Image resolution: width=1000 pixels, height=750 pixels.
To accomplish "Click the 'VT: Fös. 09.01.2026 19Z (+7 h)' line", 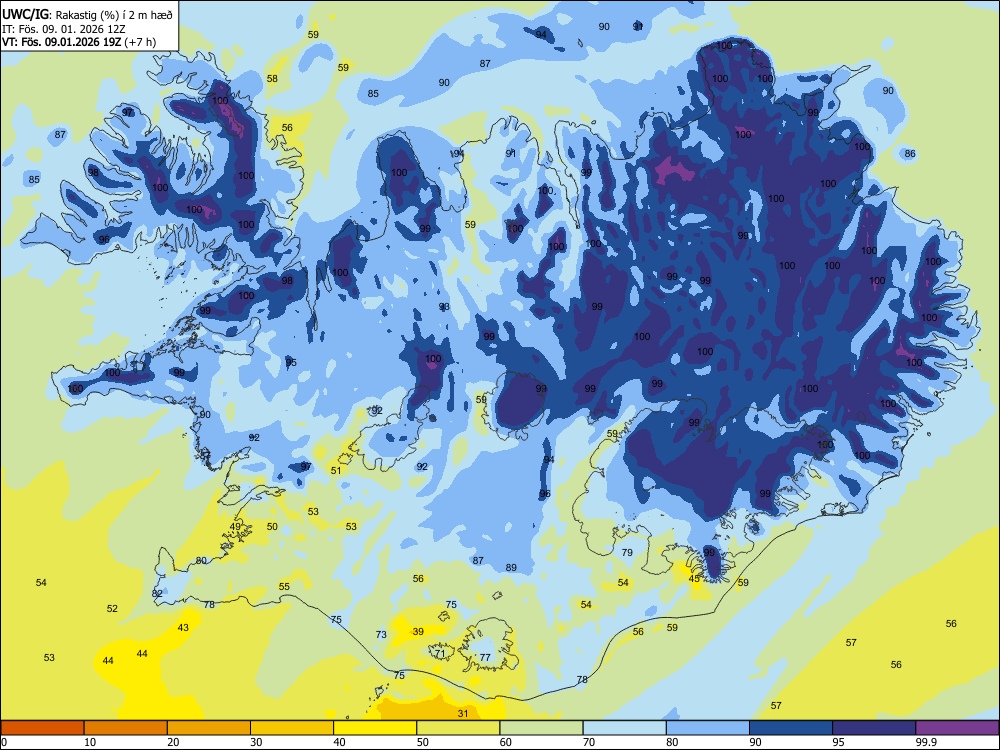I will tap(78, 43).
